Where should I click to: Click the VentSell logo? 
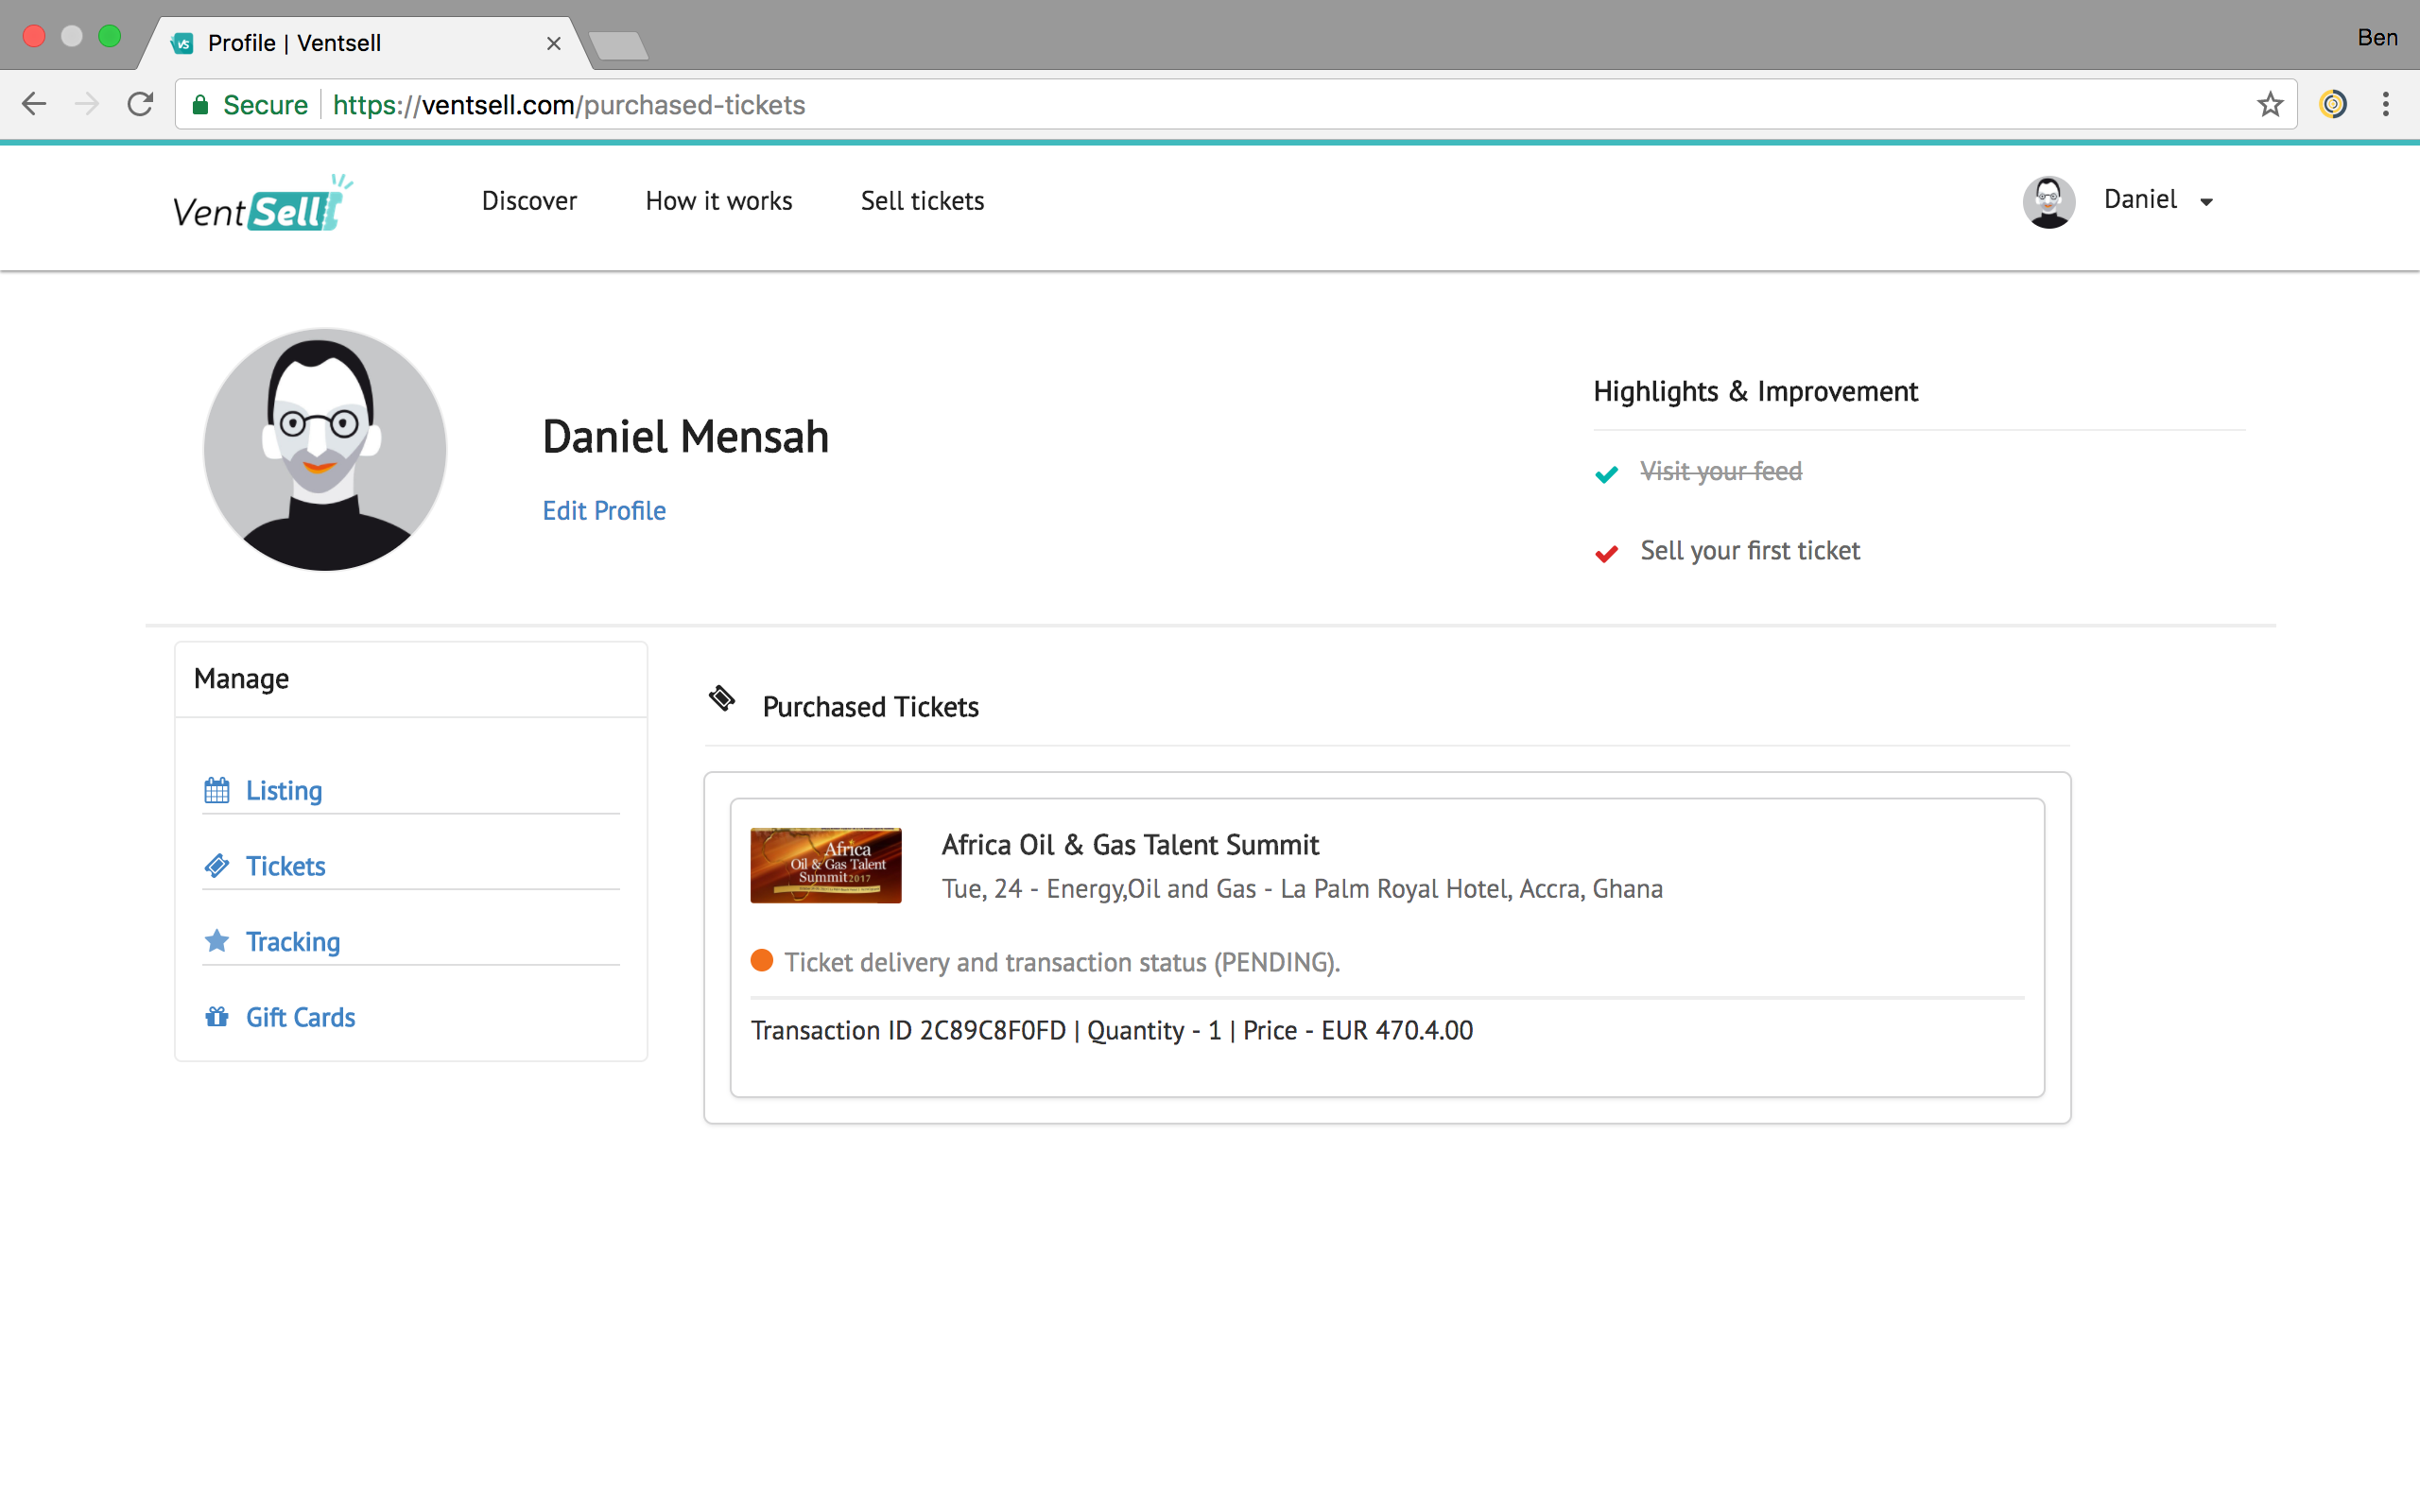262,203
